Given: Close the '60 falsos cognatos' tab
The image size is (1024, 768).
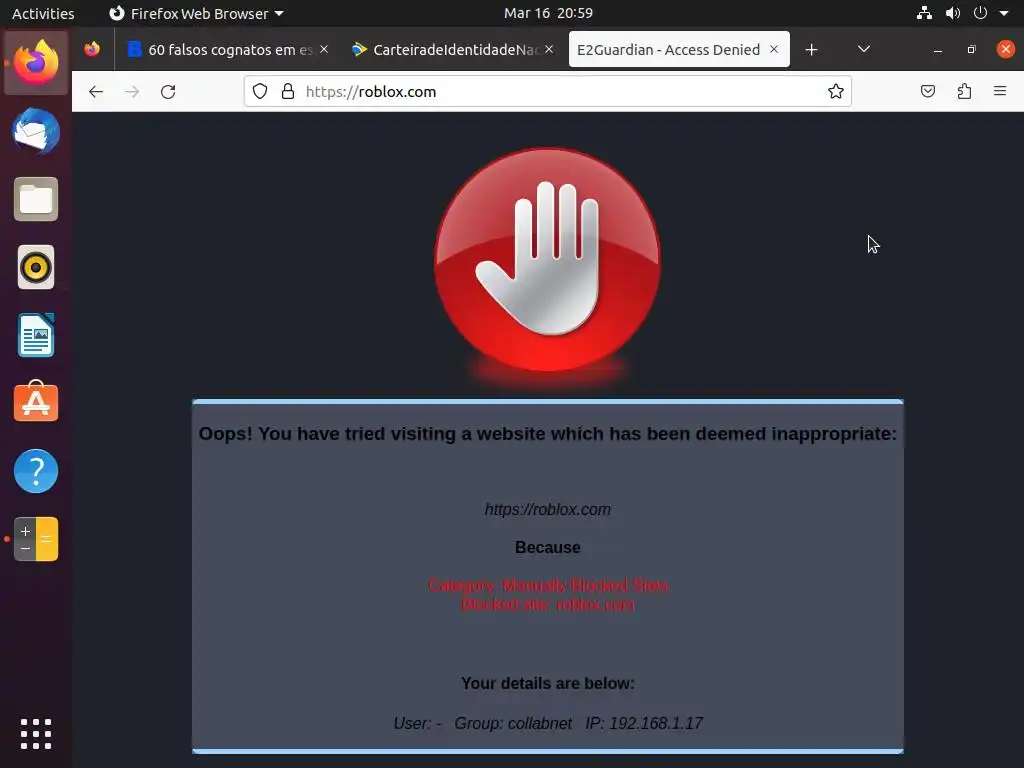Looking at the screenshot, I should 324,49.
